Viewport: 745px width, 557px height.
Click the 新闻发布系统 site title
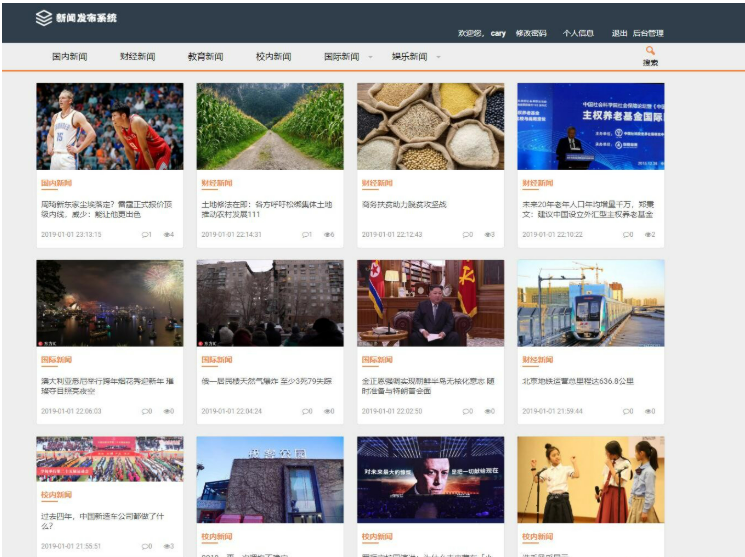pos(86,18)
